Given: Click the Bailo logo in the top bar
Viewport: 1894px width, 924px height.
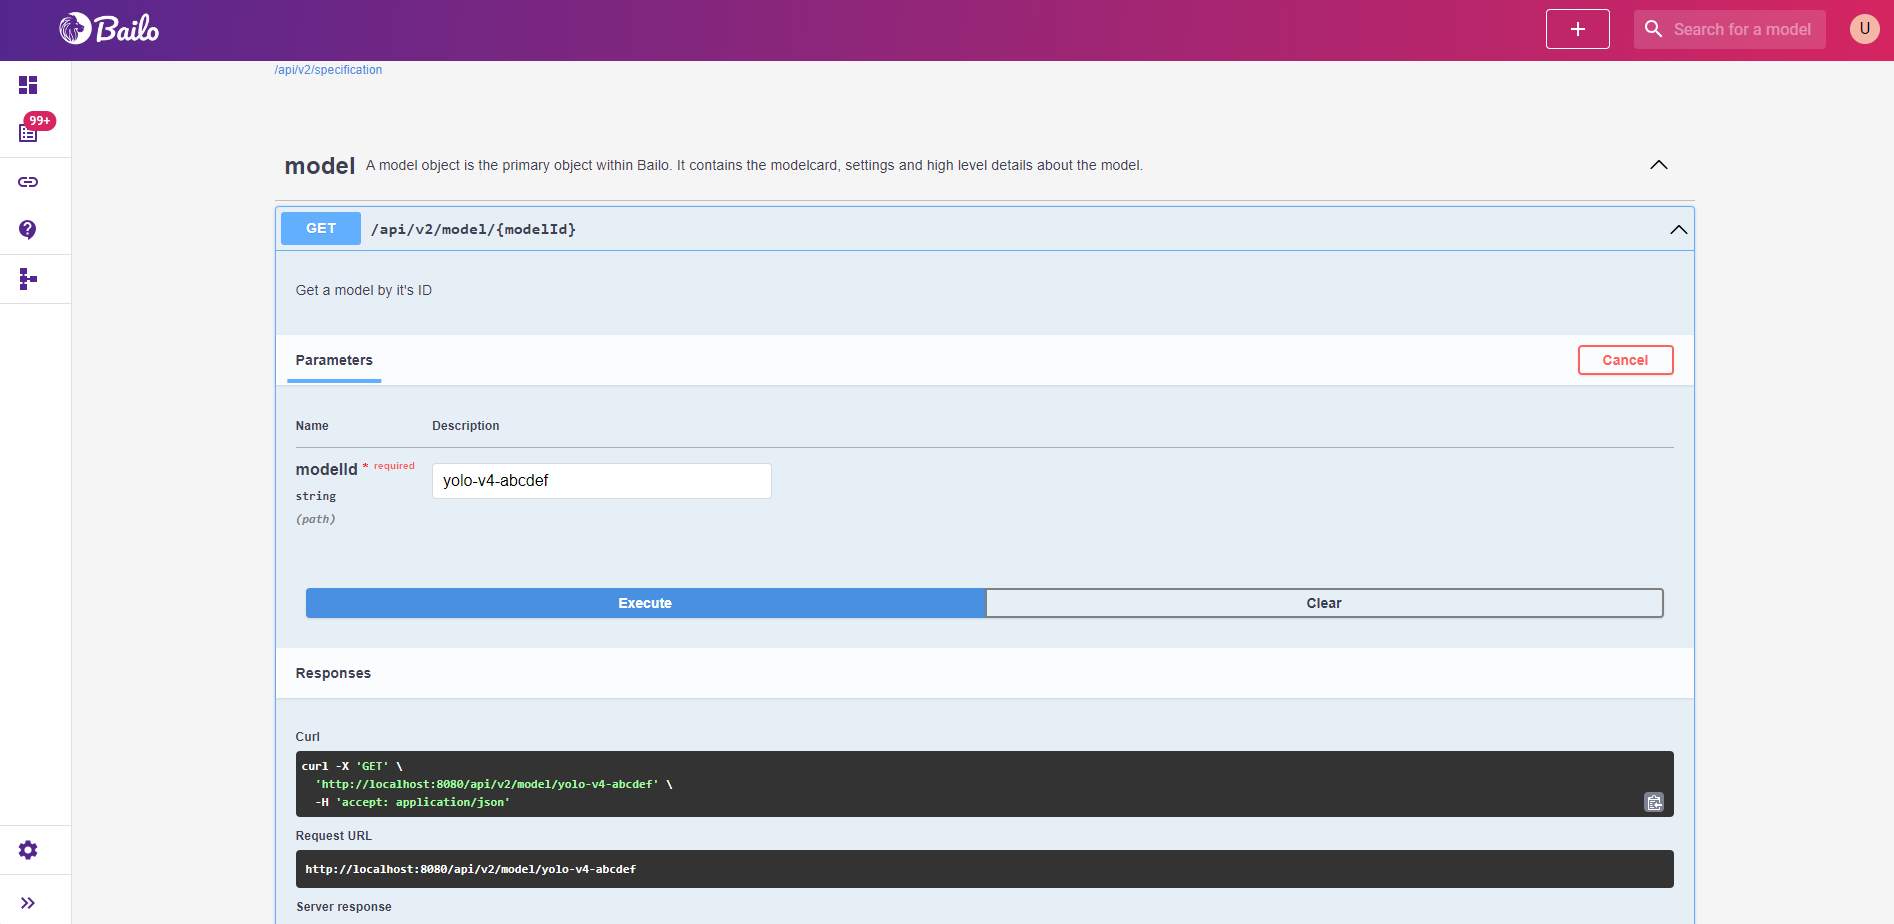Looking at the screenshot, I should pos(108,29).
